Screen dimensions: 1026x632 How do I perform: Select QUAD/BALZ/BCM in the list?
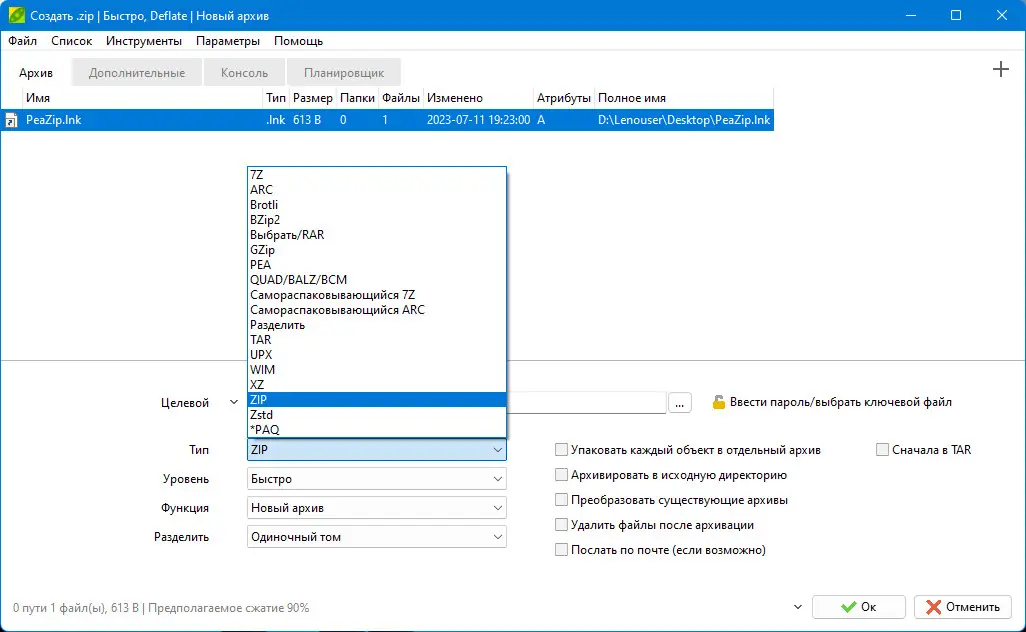point(376,280)
